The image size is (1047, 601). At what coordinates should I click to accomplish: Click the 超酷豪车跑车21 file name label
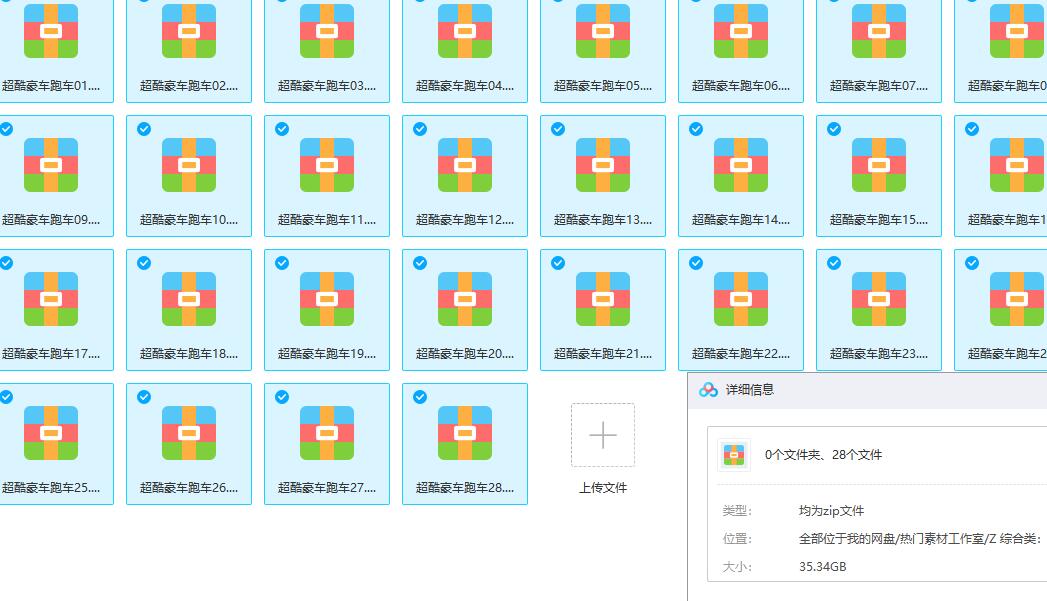(x=603, y=354)
